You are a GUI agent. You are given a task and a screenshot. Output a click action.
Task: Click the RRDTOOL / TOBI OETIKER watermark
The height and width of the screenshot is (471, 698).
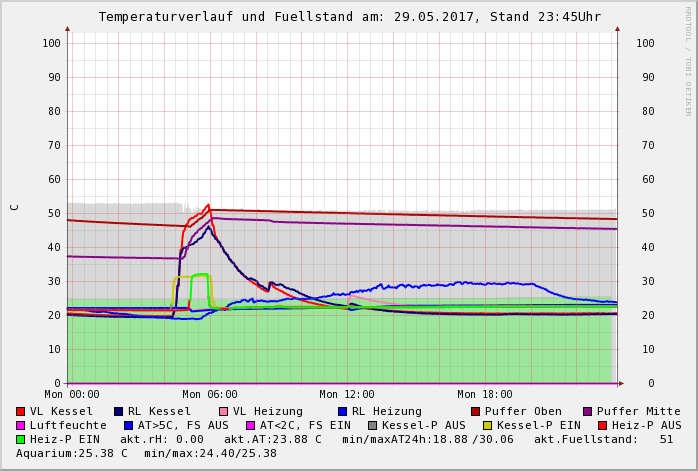click(x=687, y=60)
